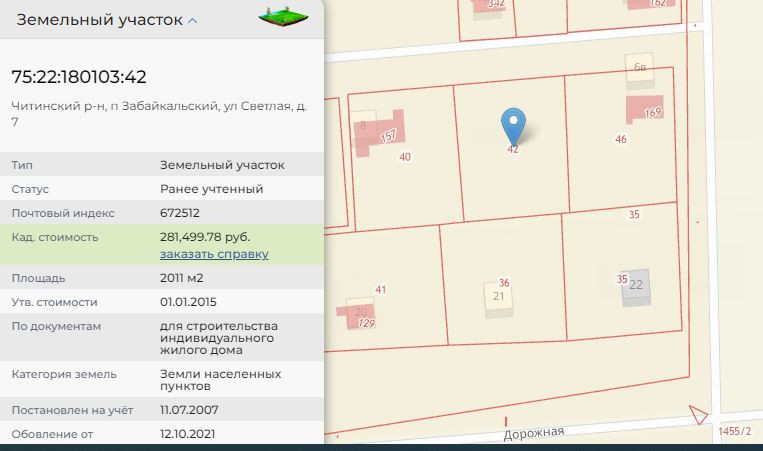Screen dimensions: 763x451
Task: Click the Тип row value Земельный участок
Action: 222,165
